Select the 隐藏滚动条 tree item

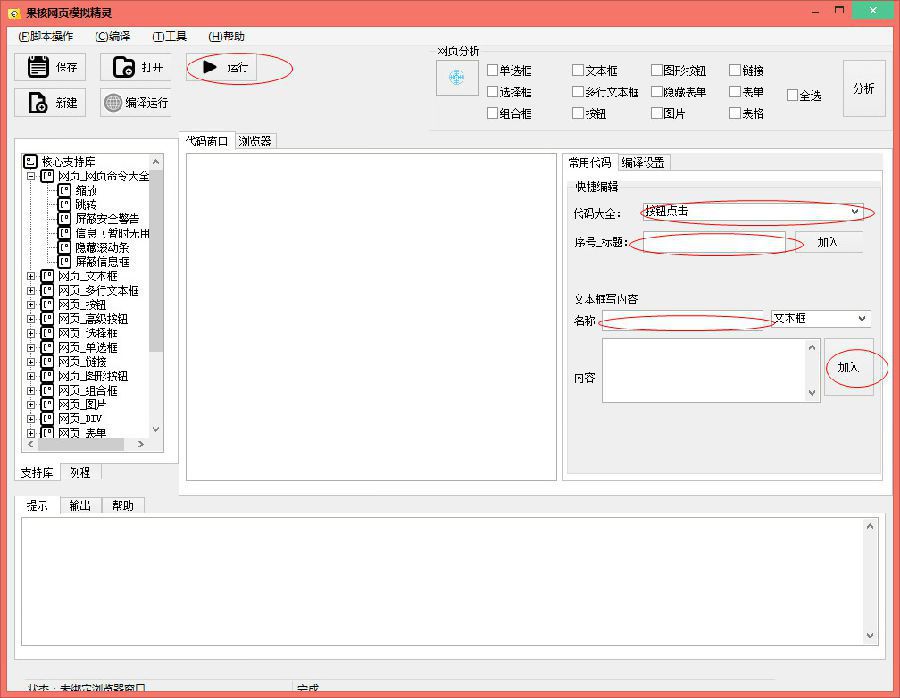102,247
